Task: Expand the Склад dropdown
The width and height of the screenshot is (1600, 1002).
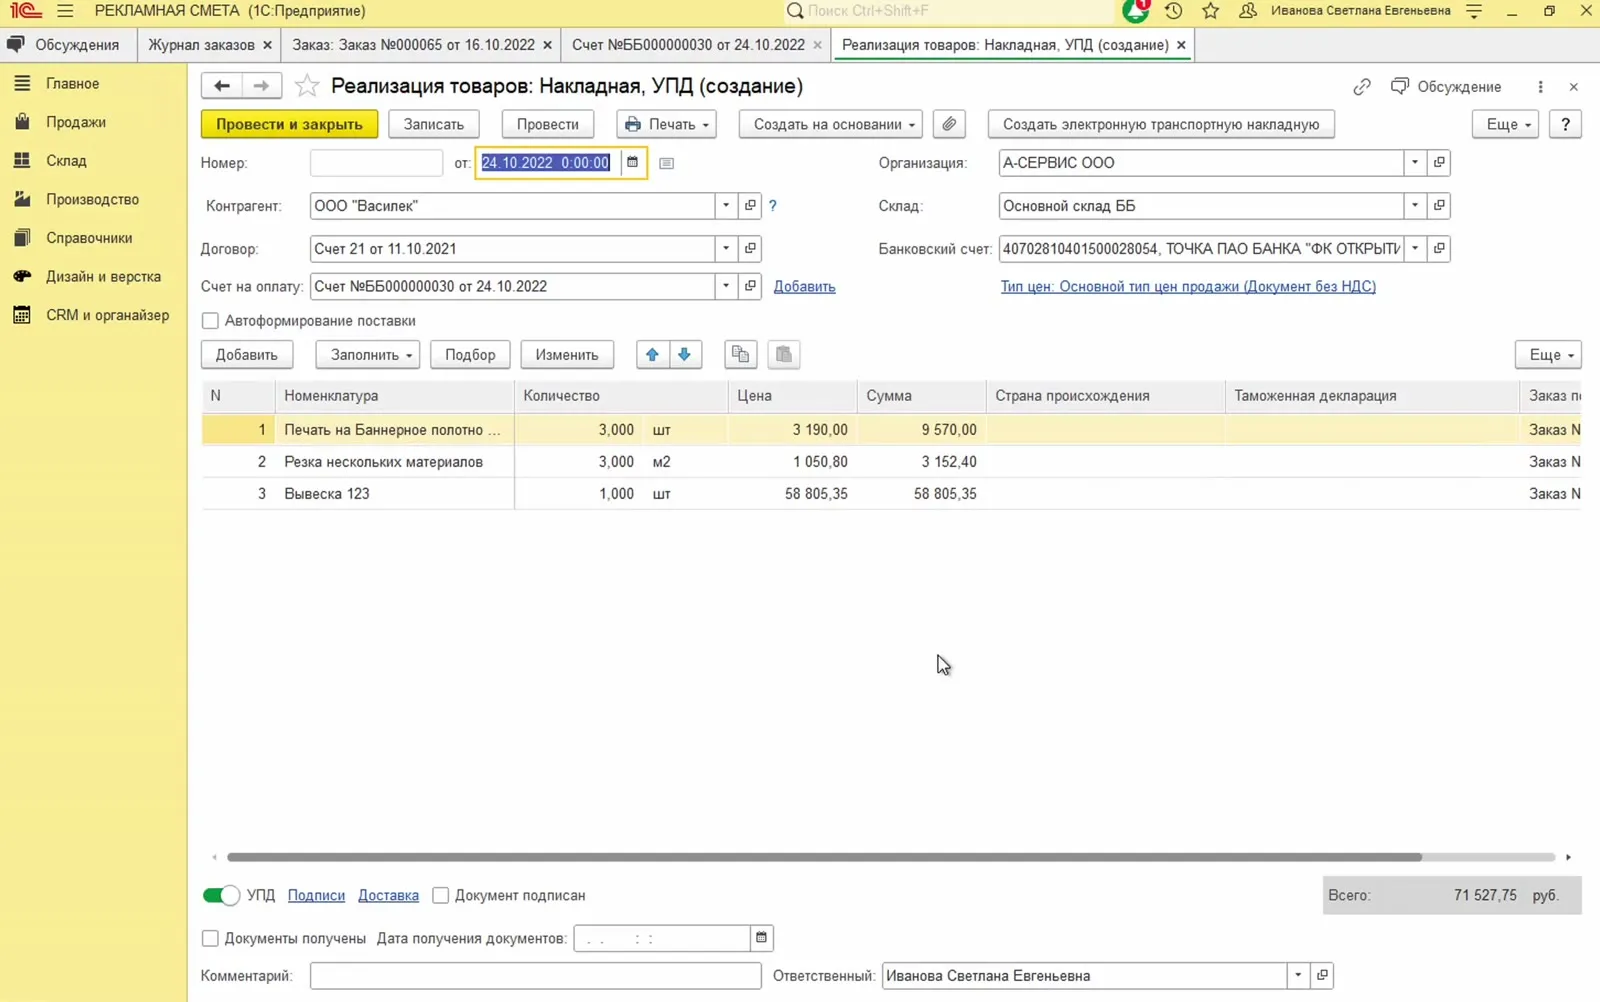Action: (x=1415, y=205)
